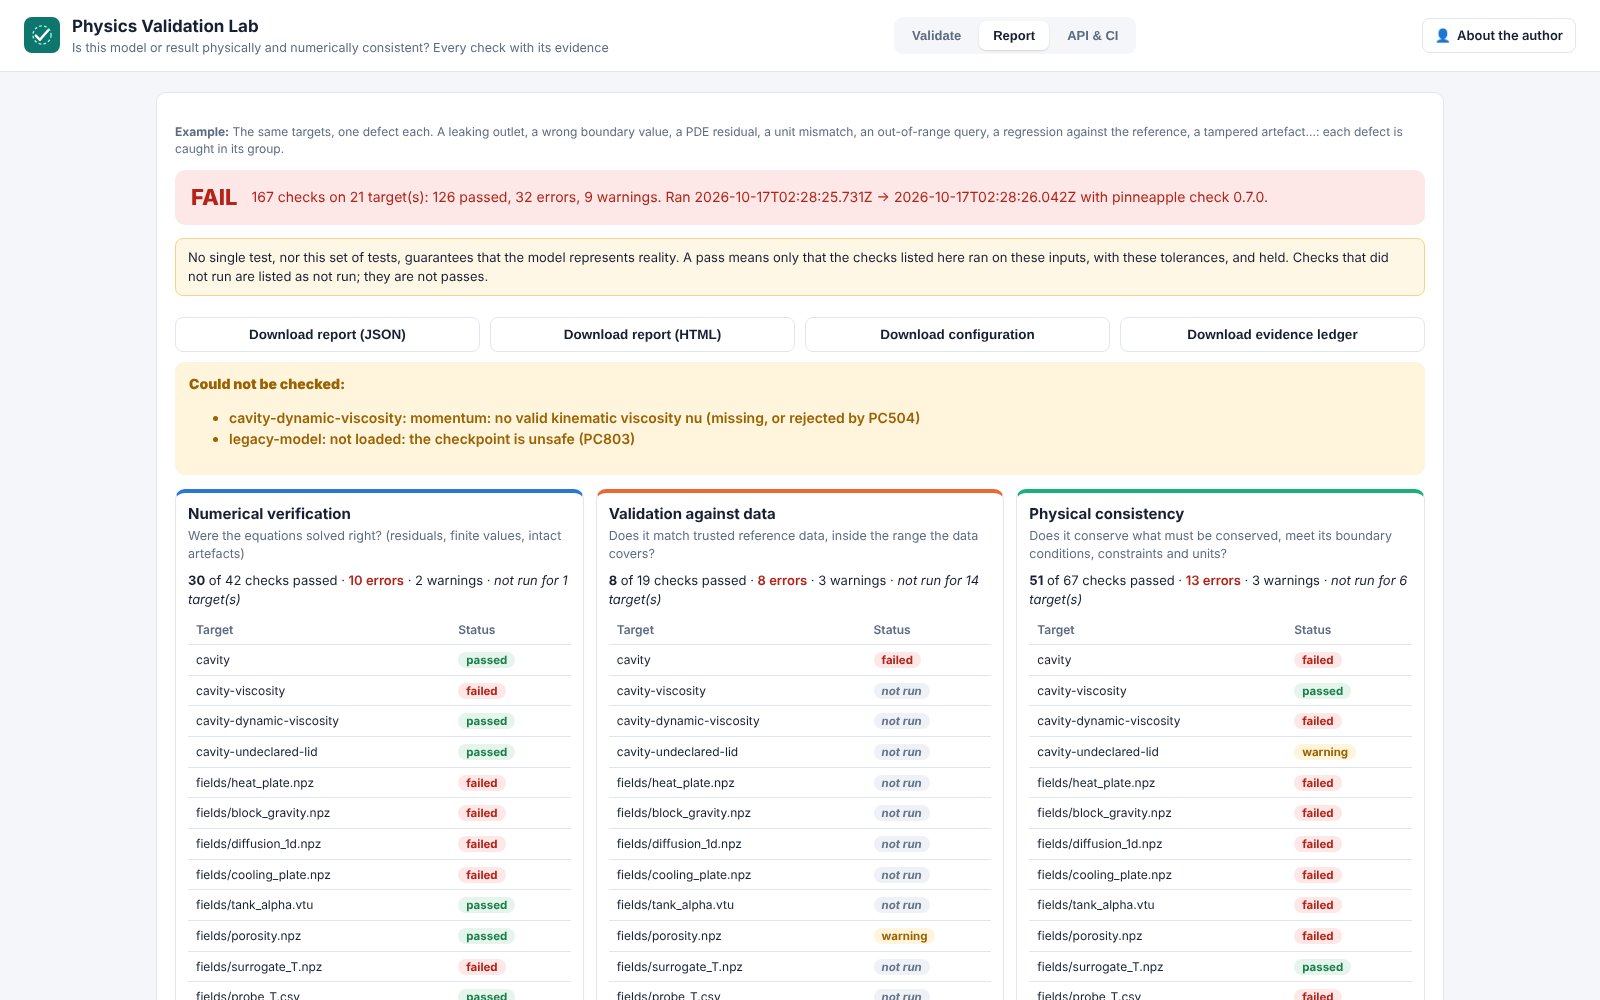This screenshot has height=1000, width=1600.
Task: Click fields/block_gravity.npz in Validation against data
Action: pyautogui.click(x=684, y=813)
